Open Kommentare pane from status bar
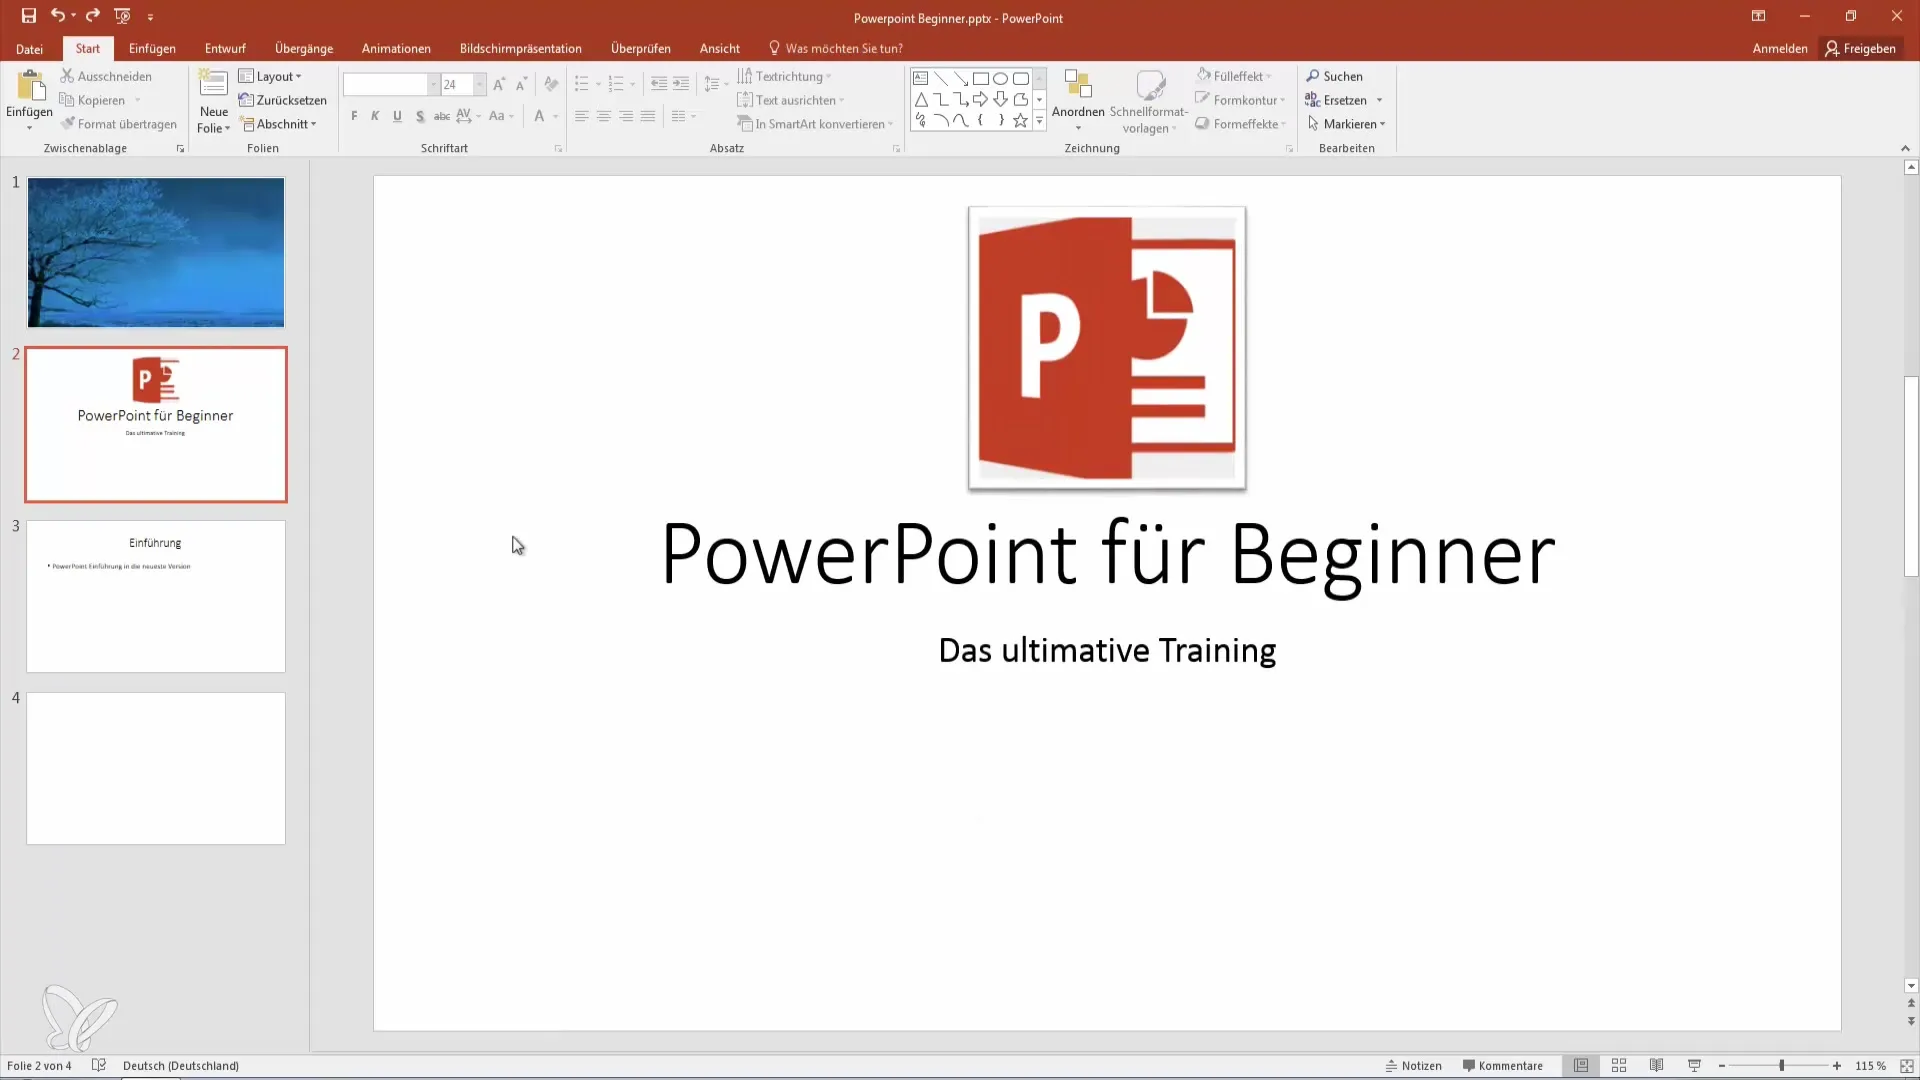1920x1080 pixels. point(1502,1066)
